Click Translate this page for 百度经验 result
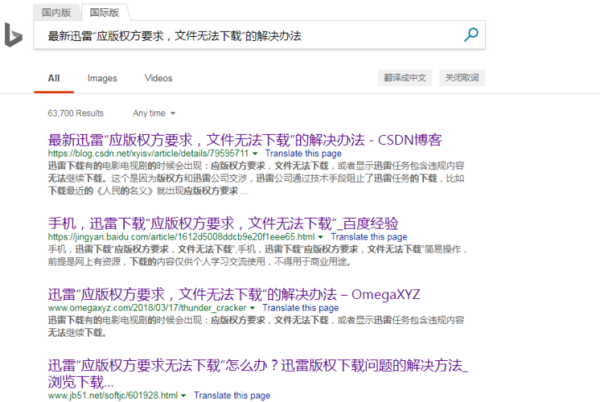This screenshot has width=600, height=402. click(369, 237)
